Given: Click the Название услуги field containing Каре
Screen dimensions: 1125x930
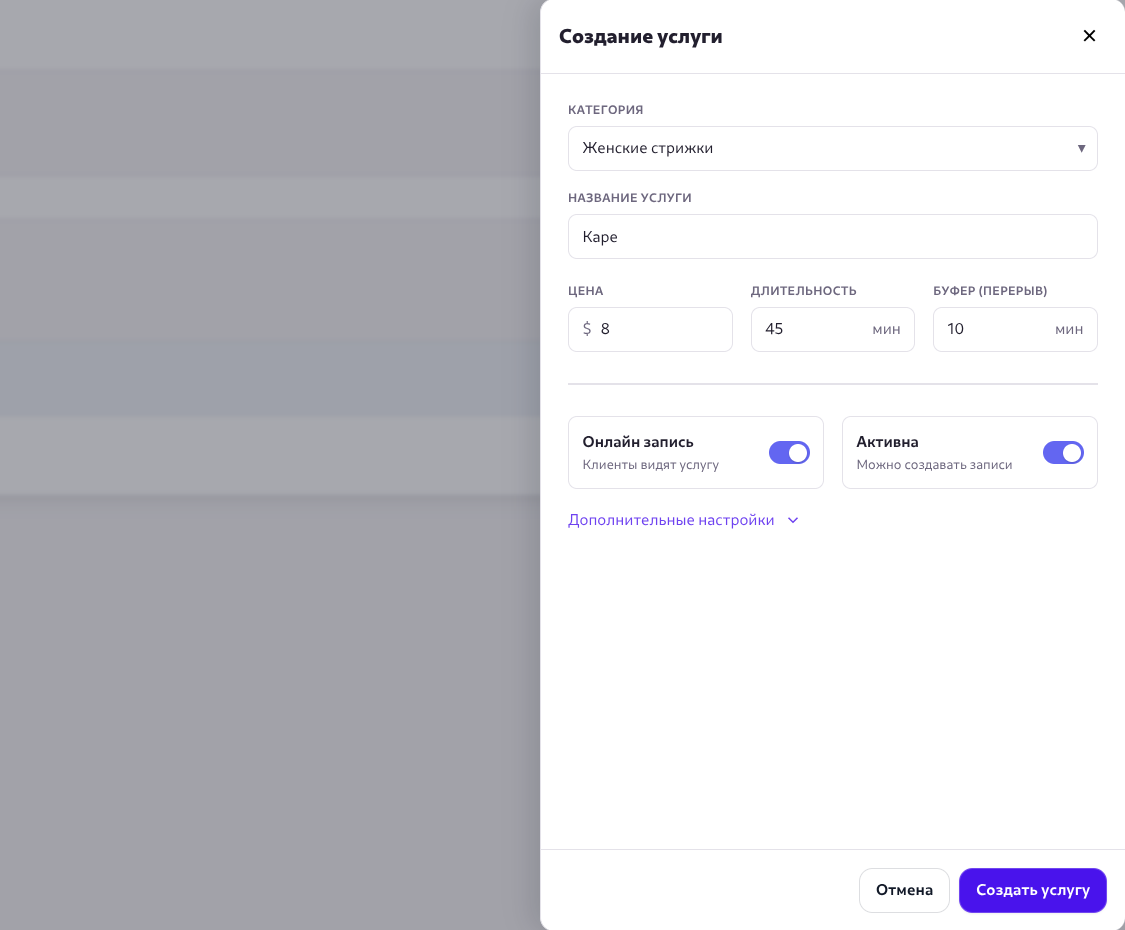Looking at the screenshot, I should click(832, 237).
